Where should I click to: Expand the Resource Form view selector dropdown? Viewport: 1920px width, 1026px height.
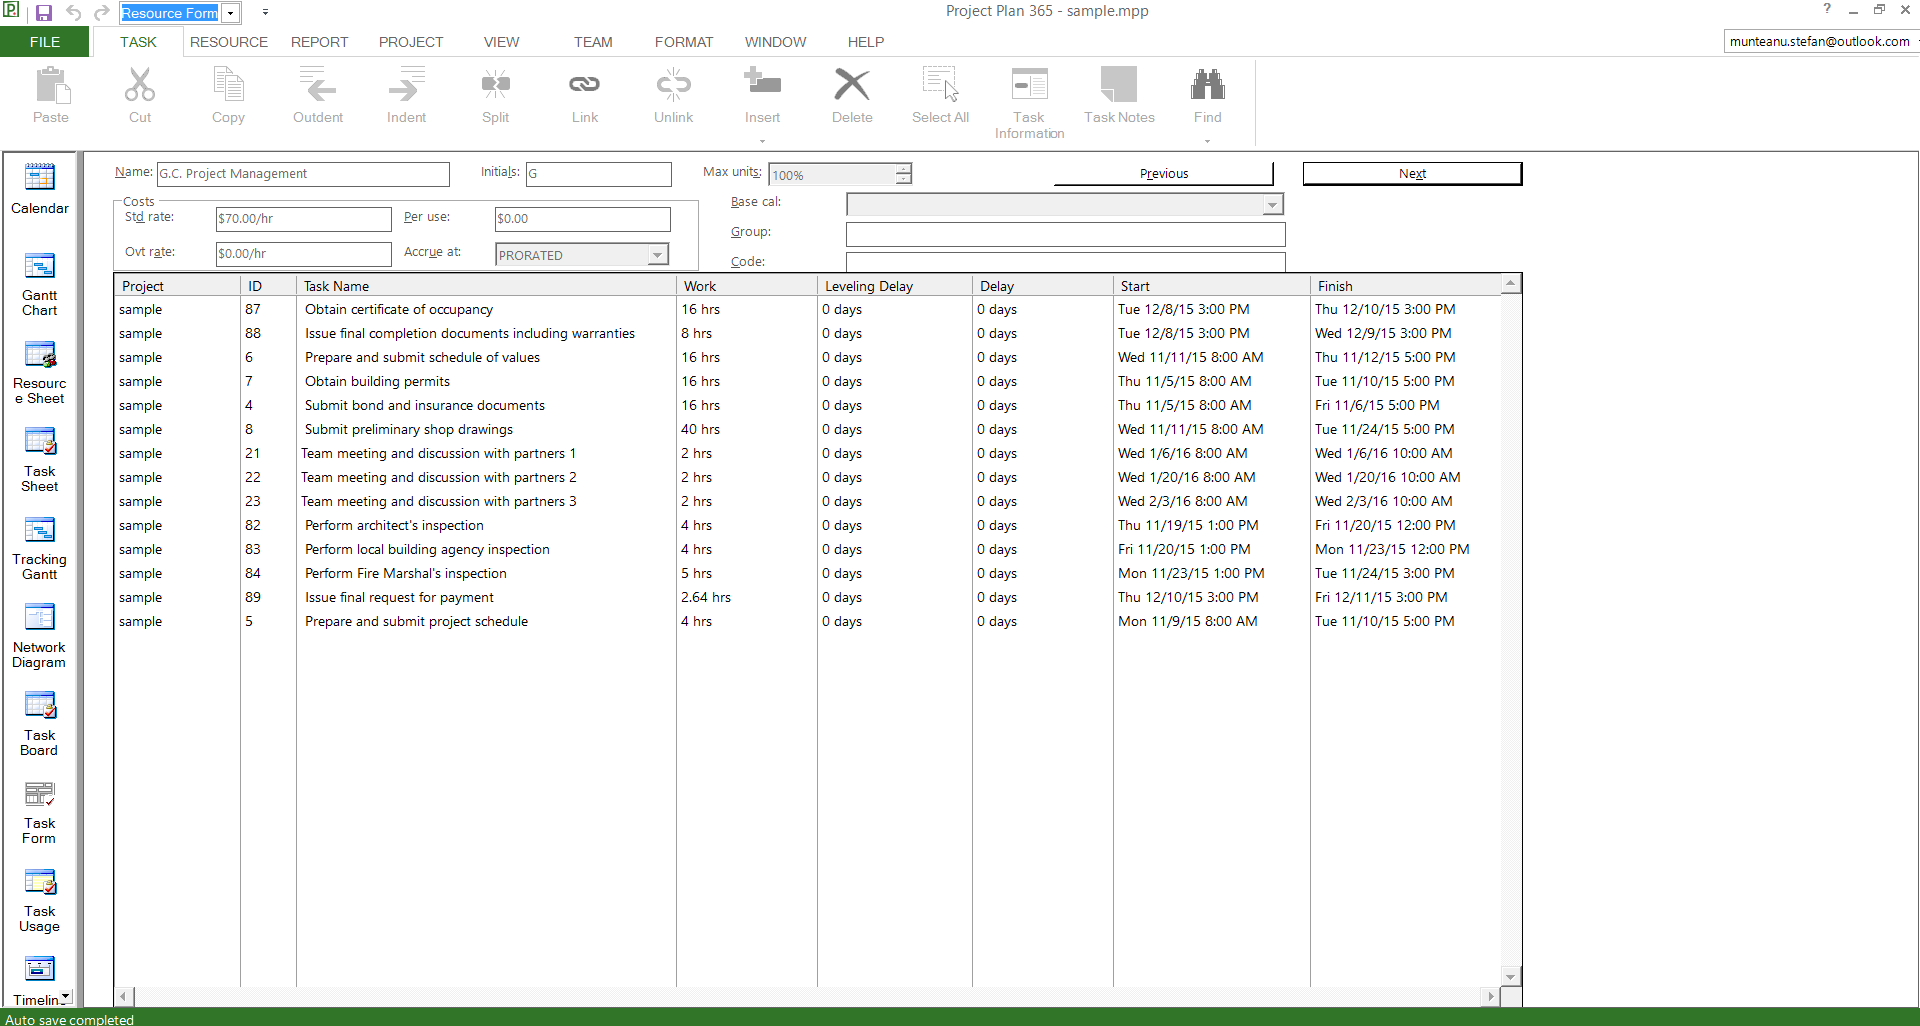pyautogui.click(x=229, y=13)
